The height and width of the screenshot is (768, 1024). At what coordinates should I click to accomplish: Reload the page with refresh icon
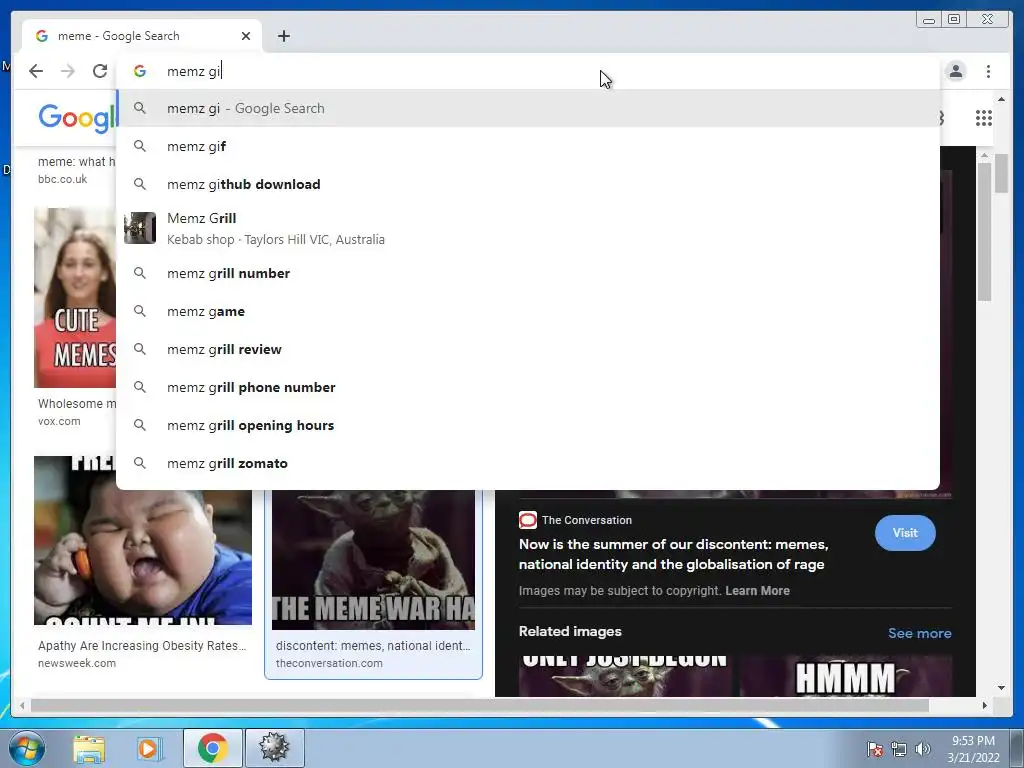[x=100, y=71]
